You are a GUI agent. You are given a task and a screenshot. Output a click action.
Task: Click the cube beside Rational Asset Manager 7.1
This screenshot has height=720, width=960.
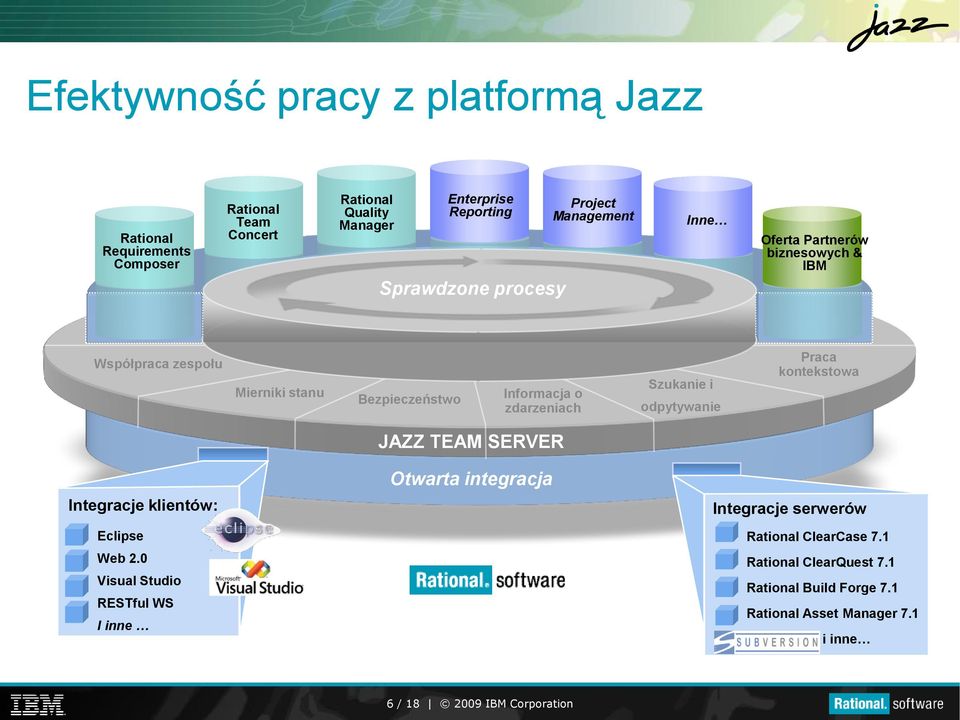726,615
